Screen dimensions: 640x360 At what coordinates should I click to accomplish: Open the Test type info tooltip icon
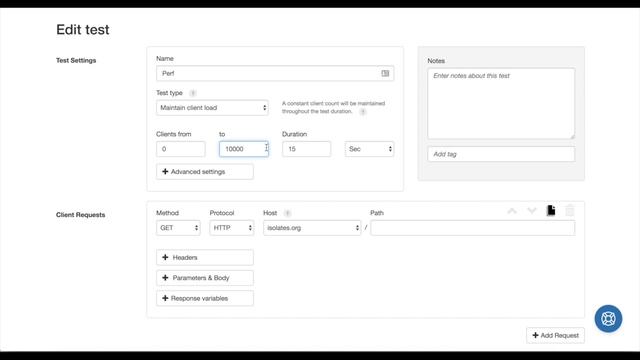[193, 93]
